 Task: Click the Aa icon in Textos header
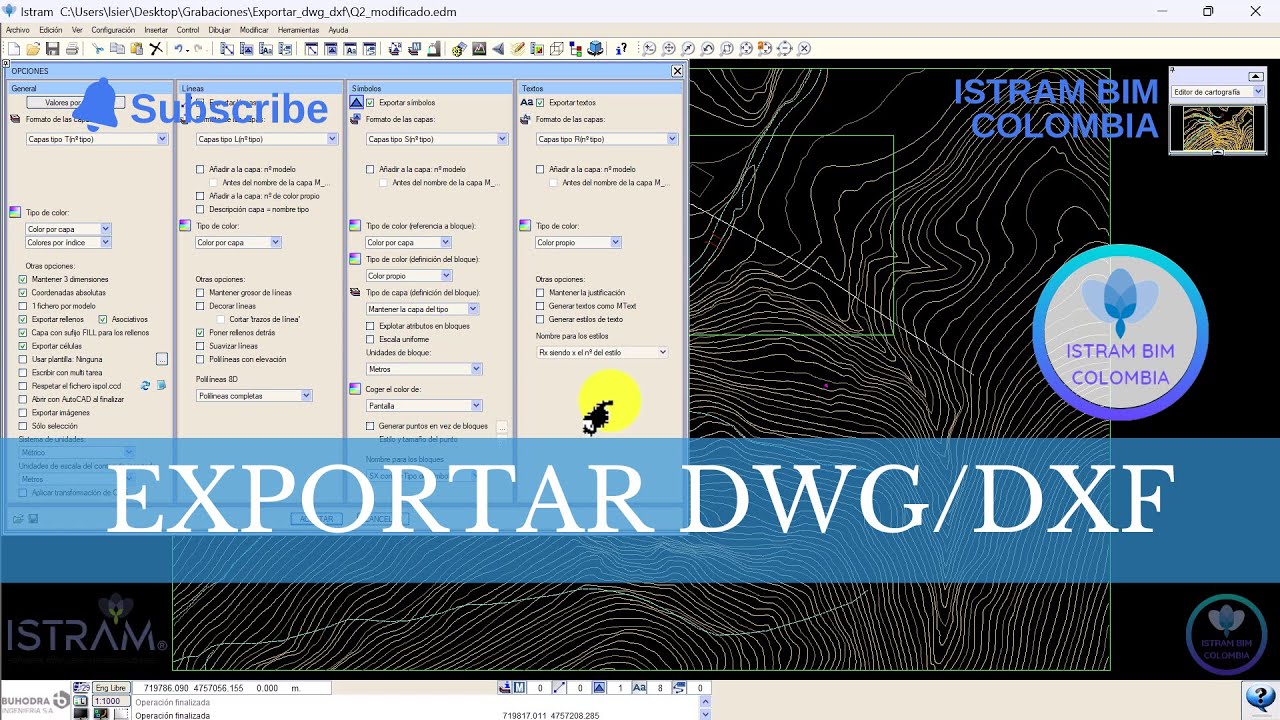click(x=526, y=103)
